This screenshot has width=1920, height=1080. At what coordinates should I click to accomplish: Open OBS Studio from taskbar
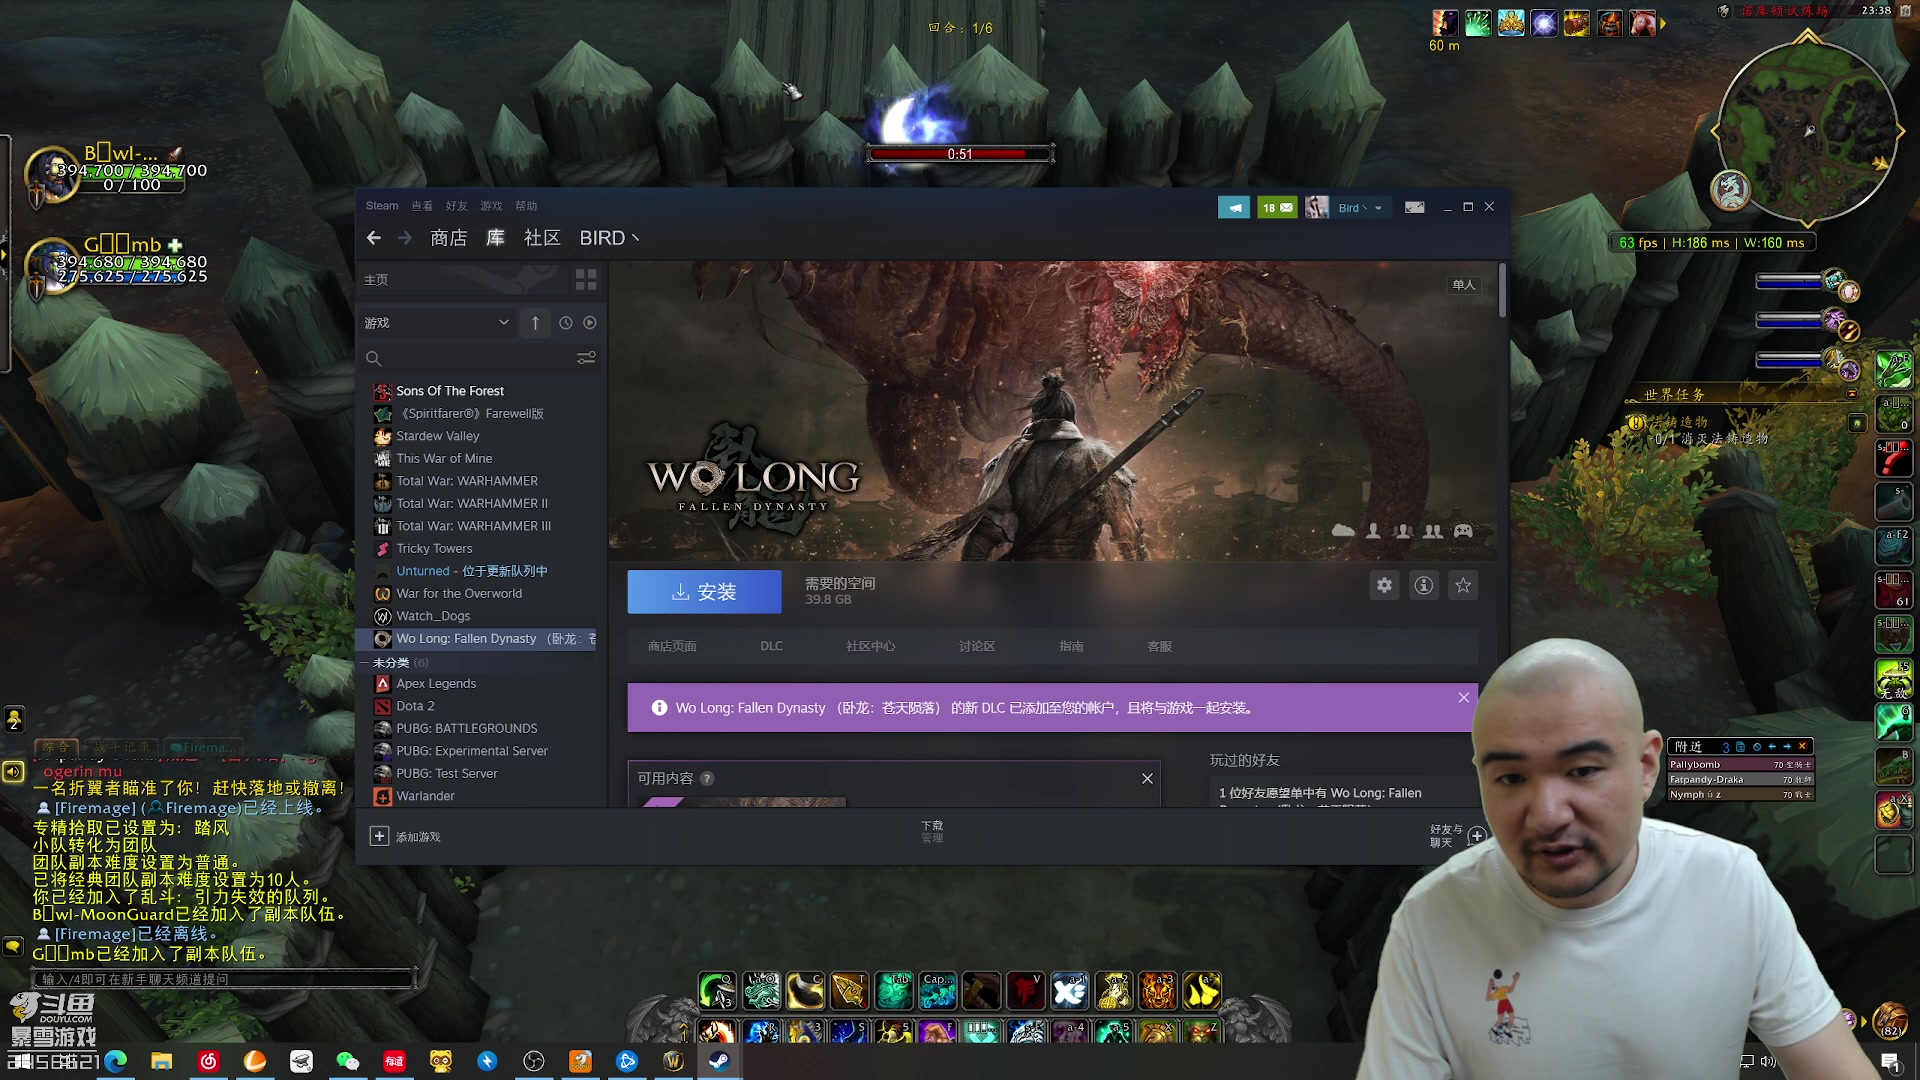[x=534, y=1061]
